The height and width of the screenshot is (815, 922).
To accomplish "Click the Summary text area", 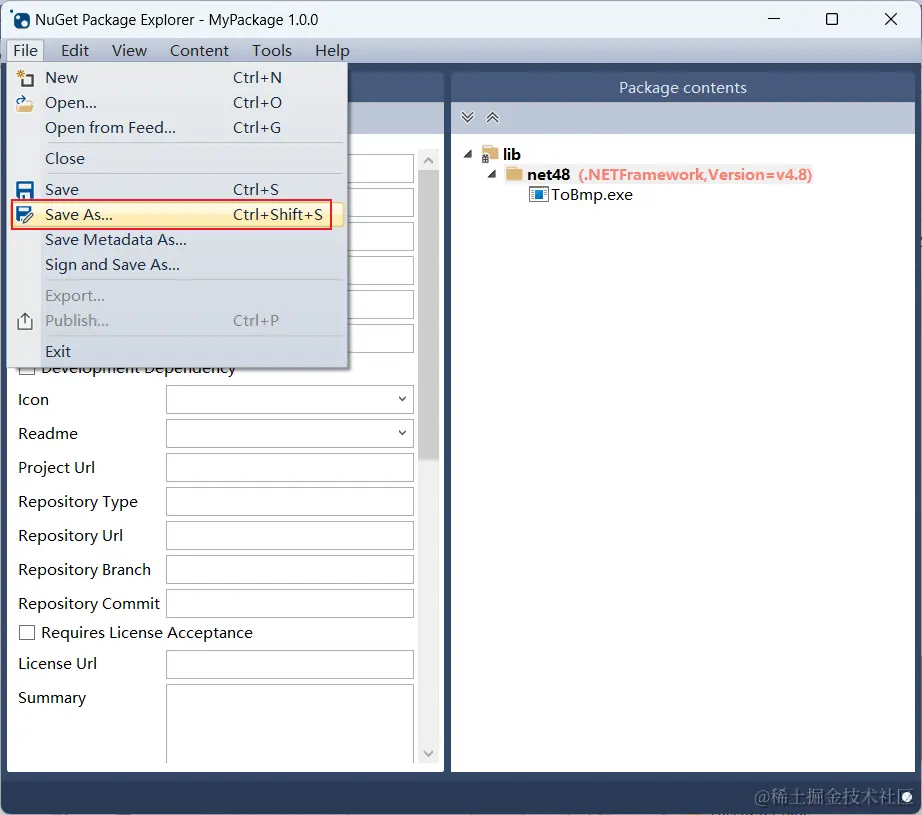I will (290, 724).
